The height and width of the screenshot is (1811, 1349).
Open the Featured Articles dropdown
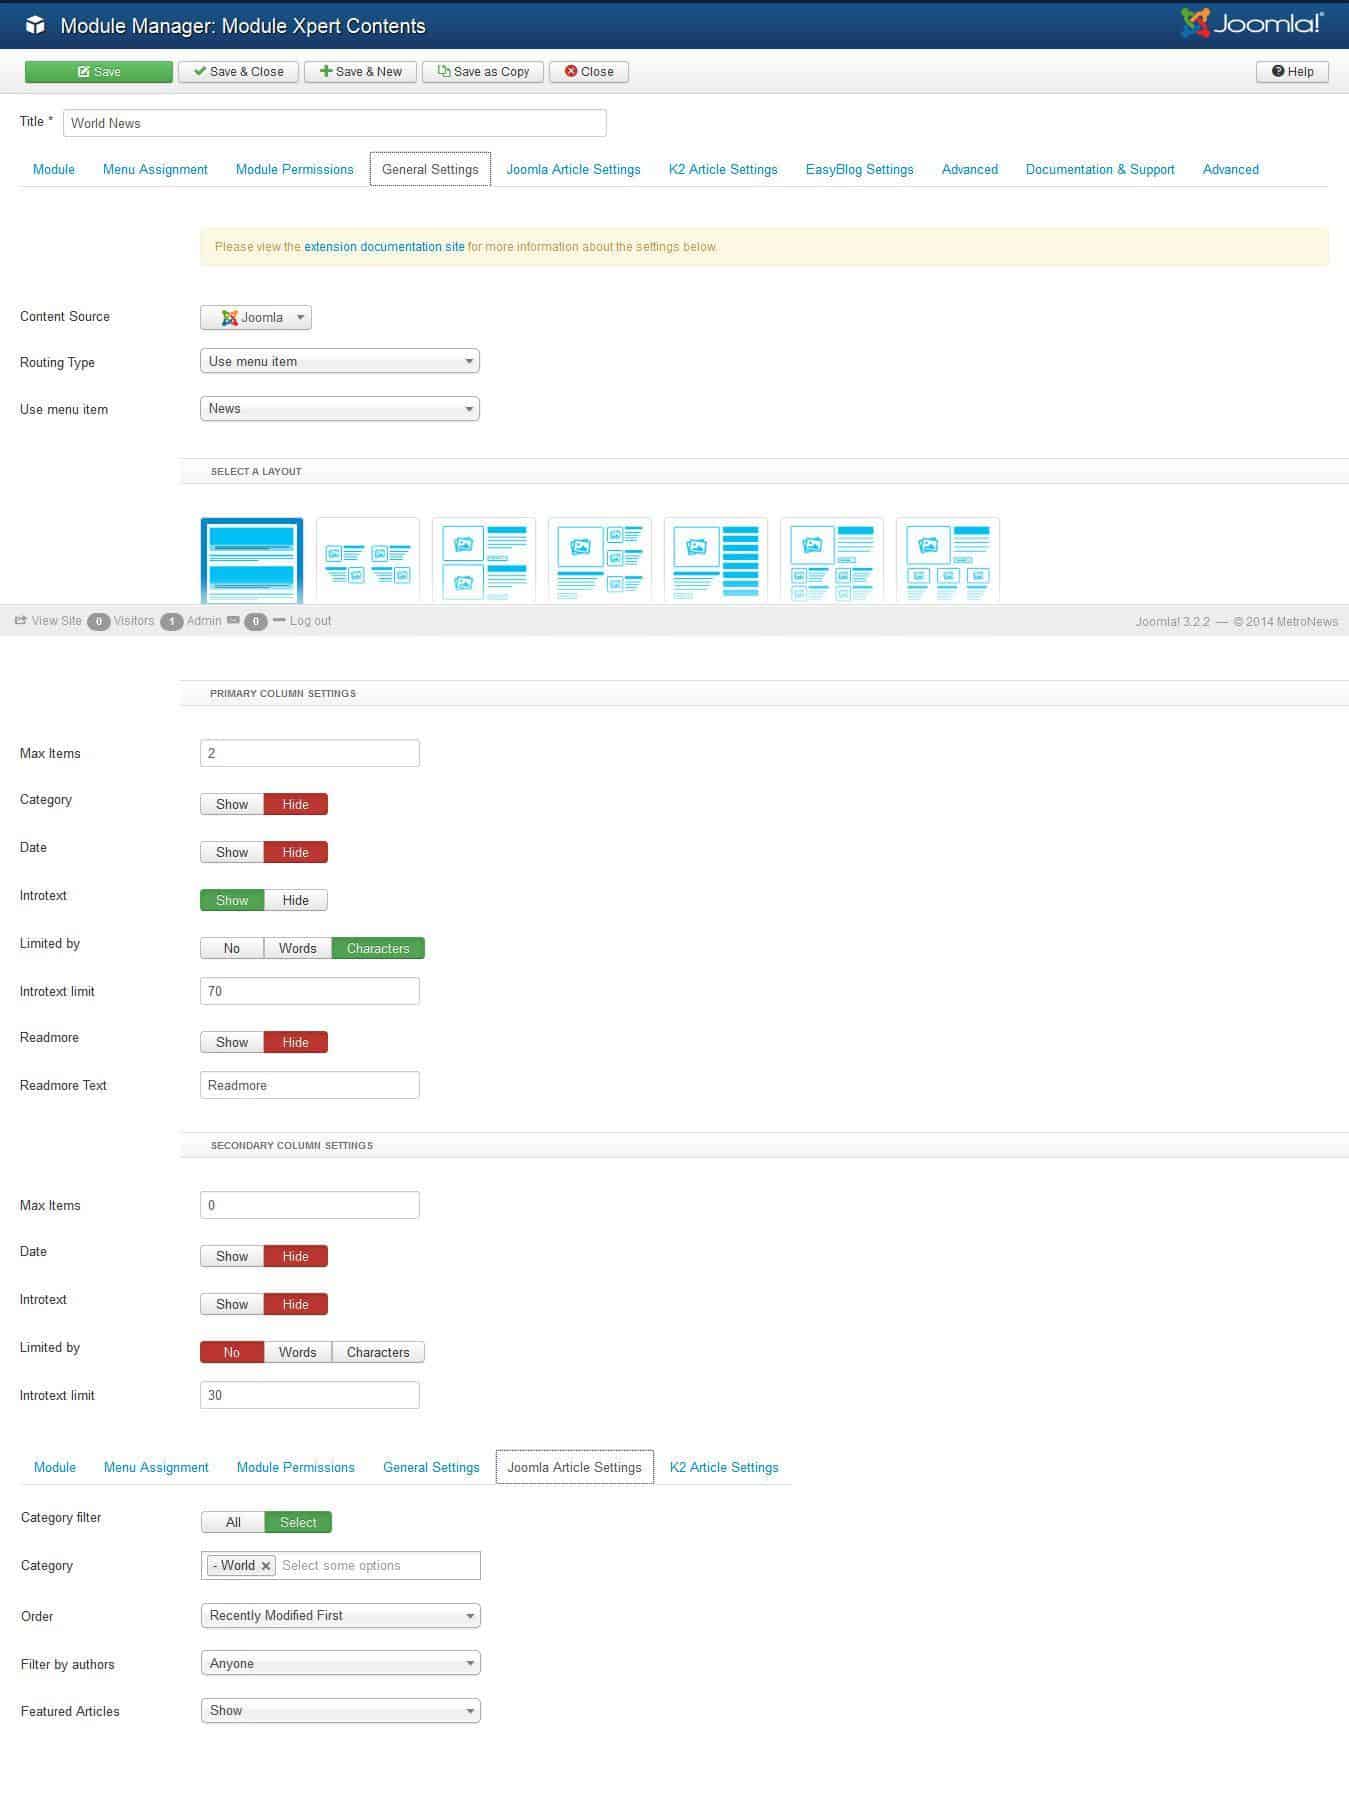click(x=341, y=1710)
